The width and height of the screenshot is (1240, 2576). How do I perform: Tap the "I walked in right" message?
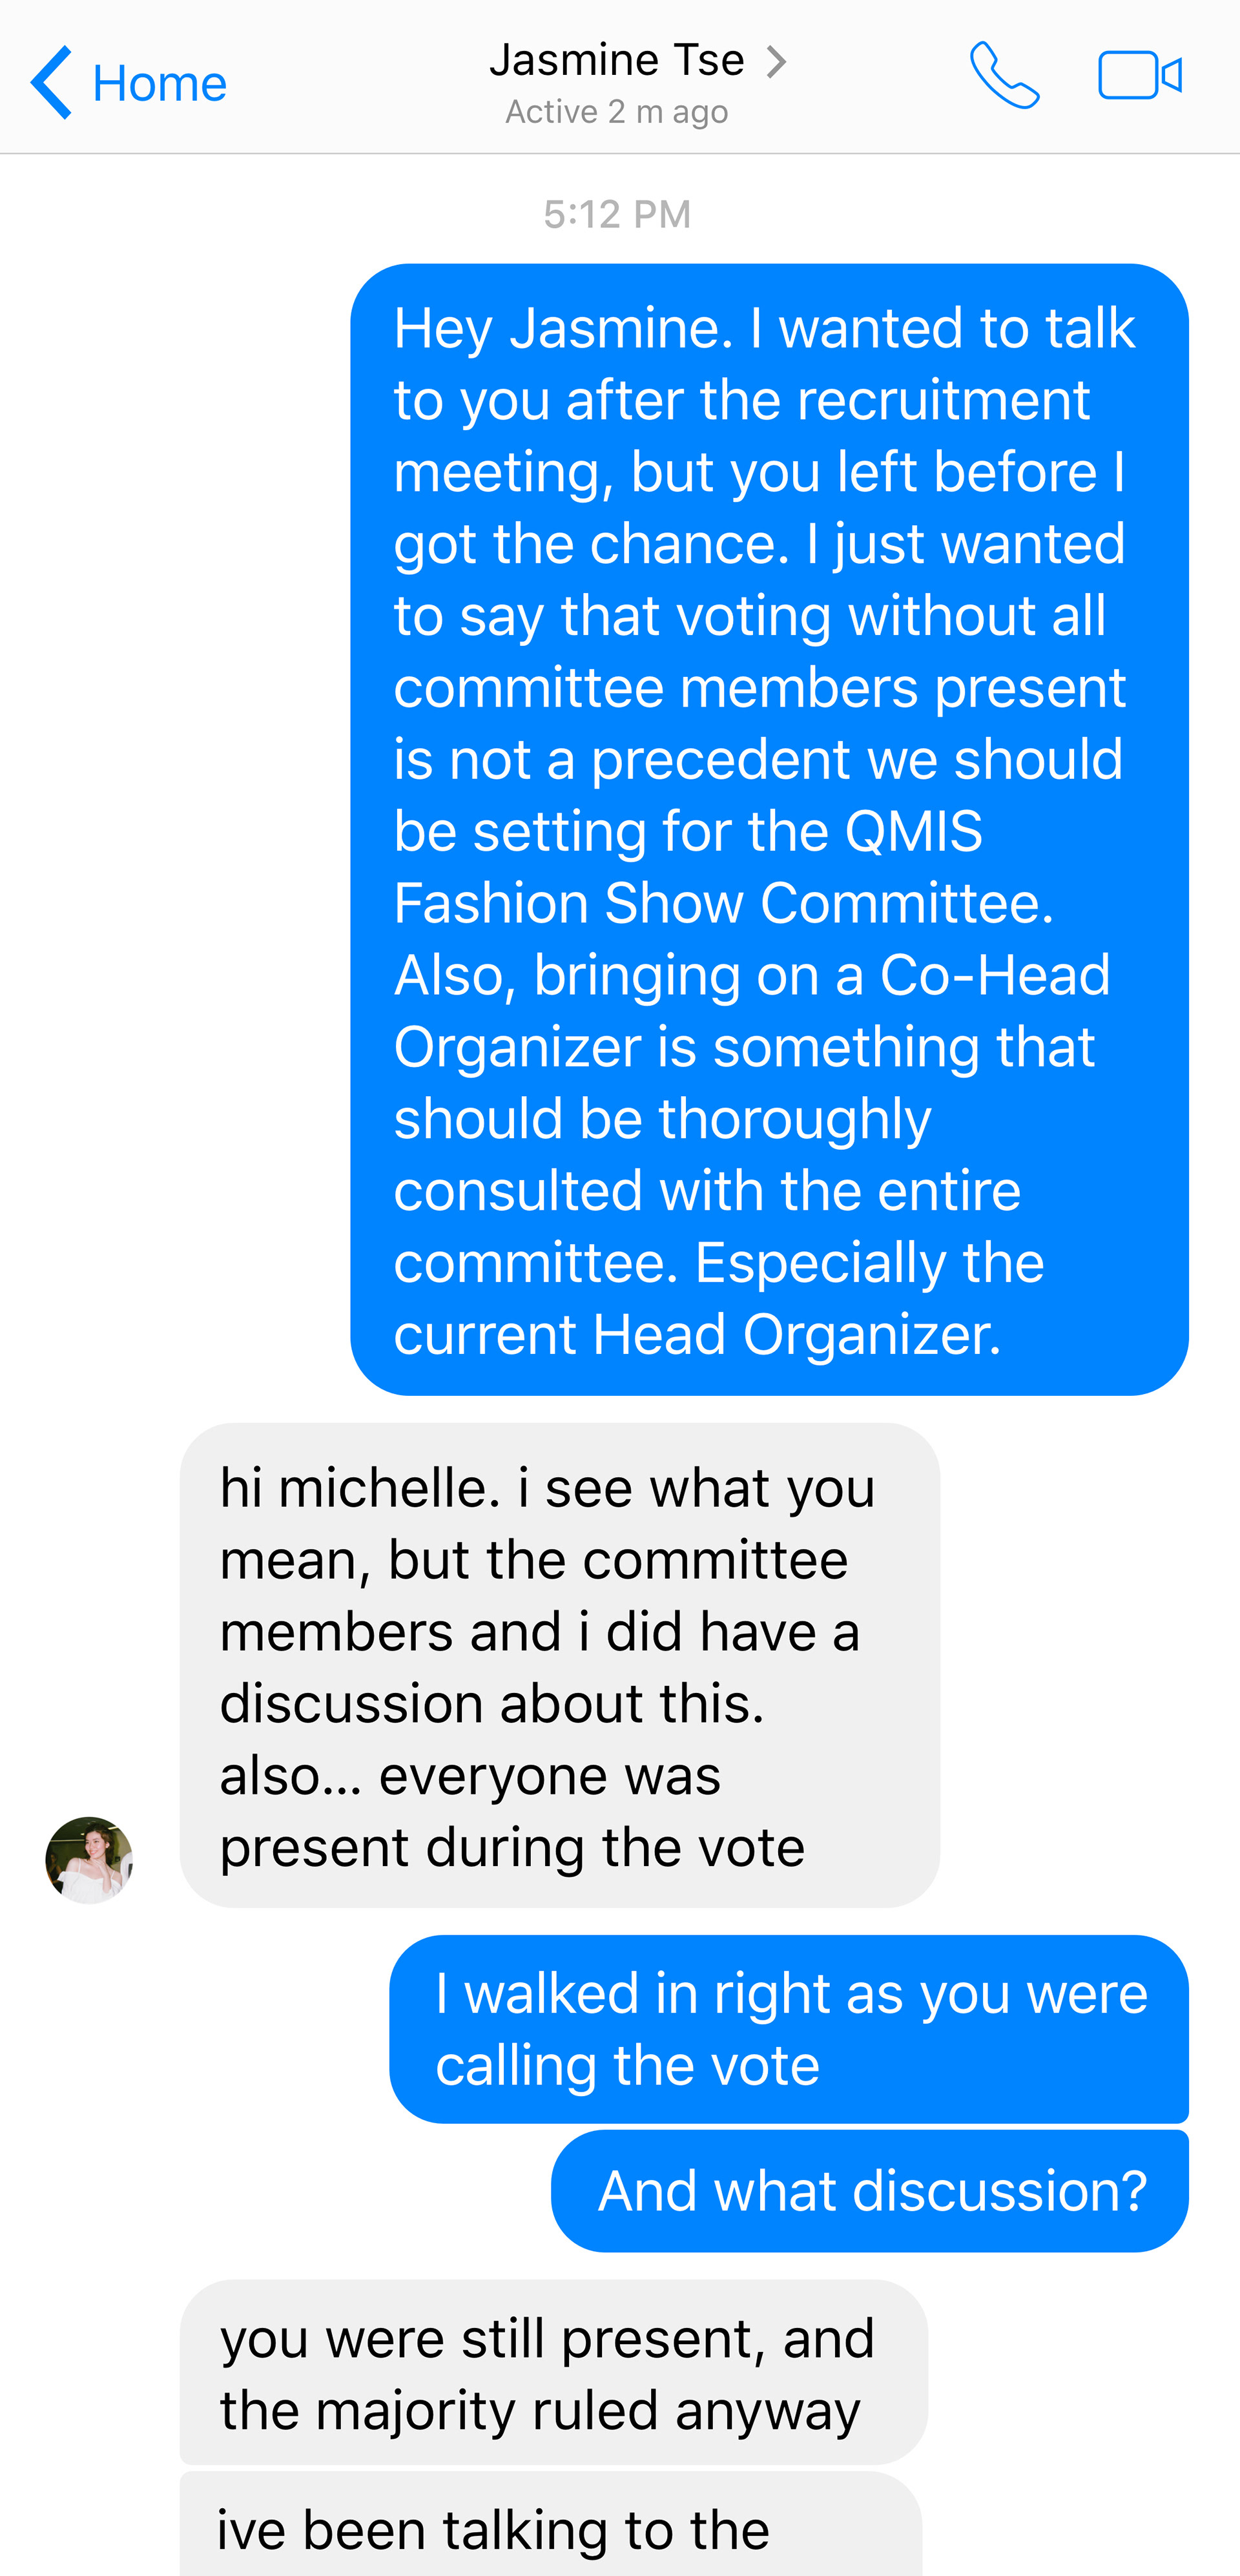click(789, 2028)
